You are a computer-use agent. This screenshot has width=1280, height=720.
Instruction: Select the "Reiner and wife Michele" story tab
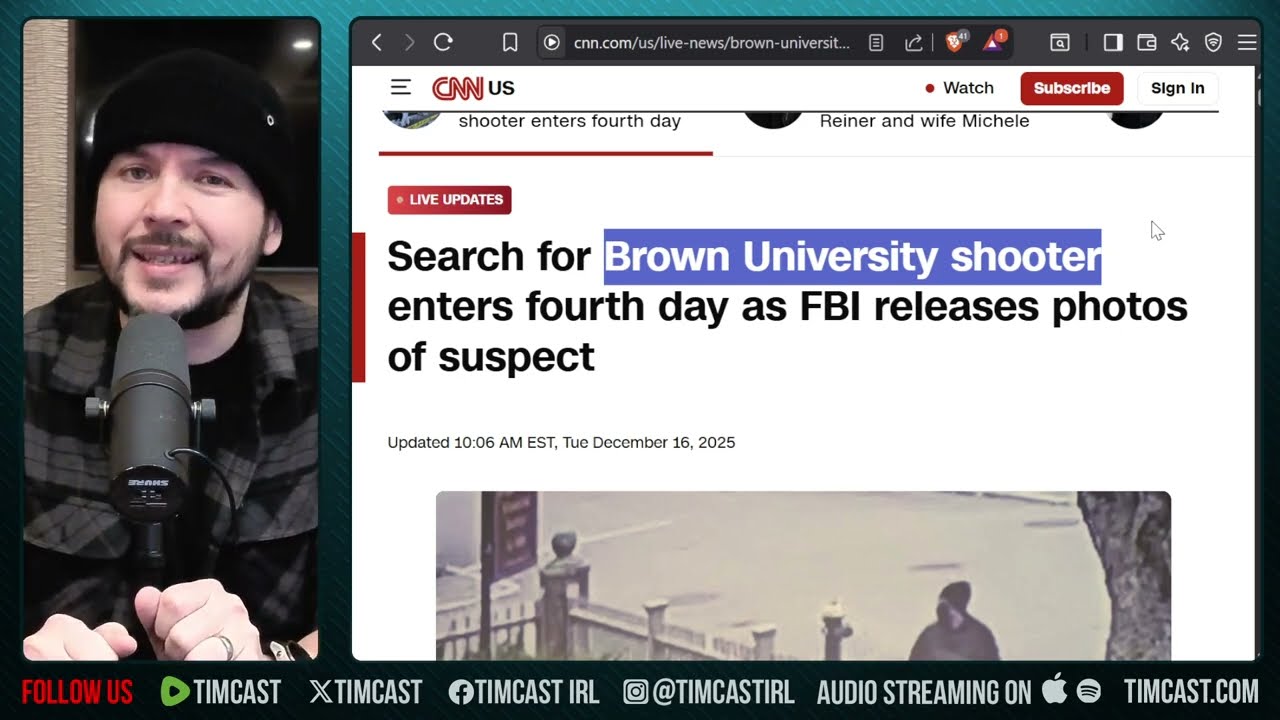[x=924, y=121]
